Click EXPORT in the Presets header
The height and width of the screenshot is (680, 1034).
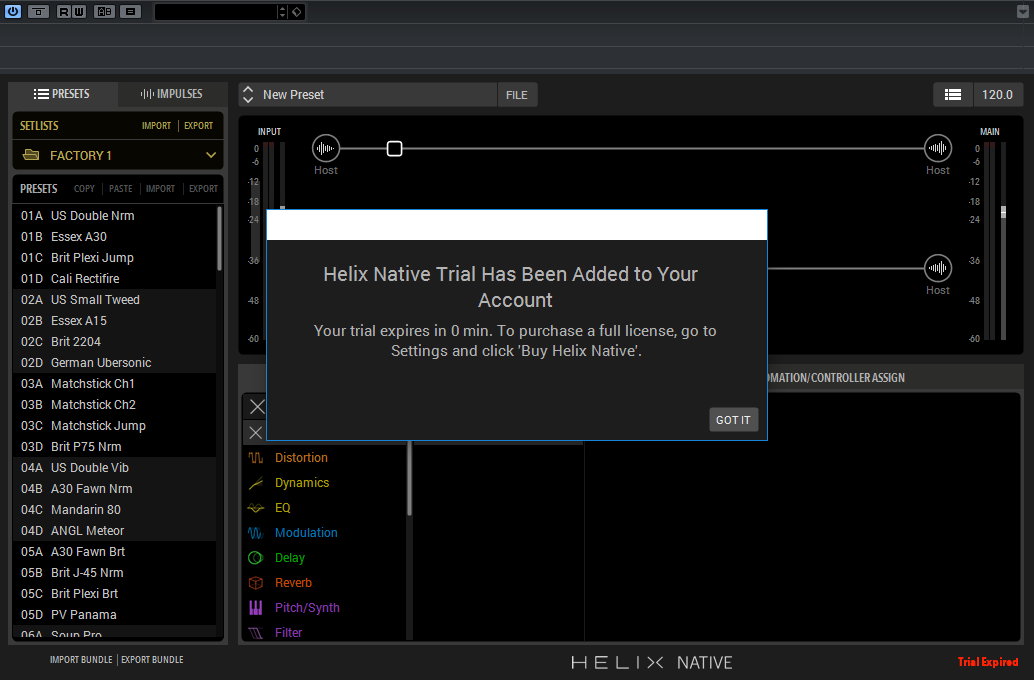point(203,189)
